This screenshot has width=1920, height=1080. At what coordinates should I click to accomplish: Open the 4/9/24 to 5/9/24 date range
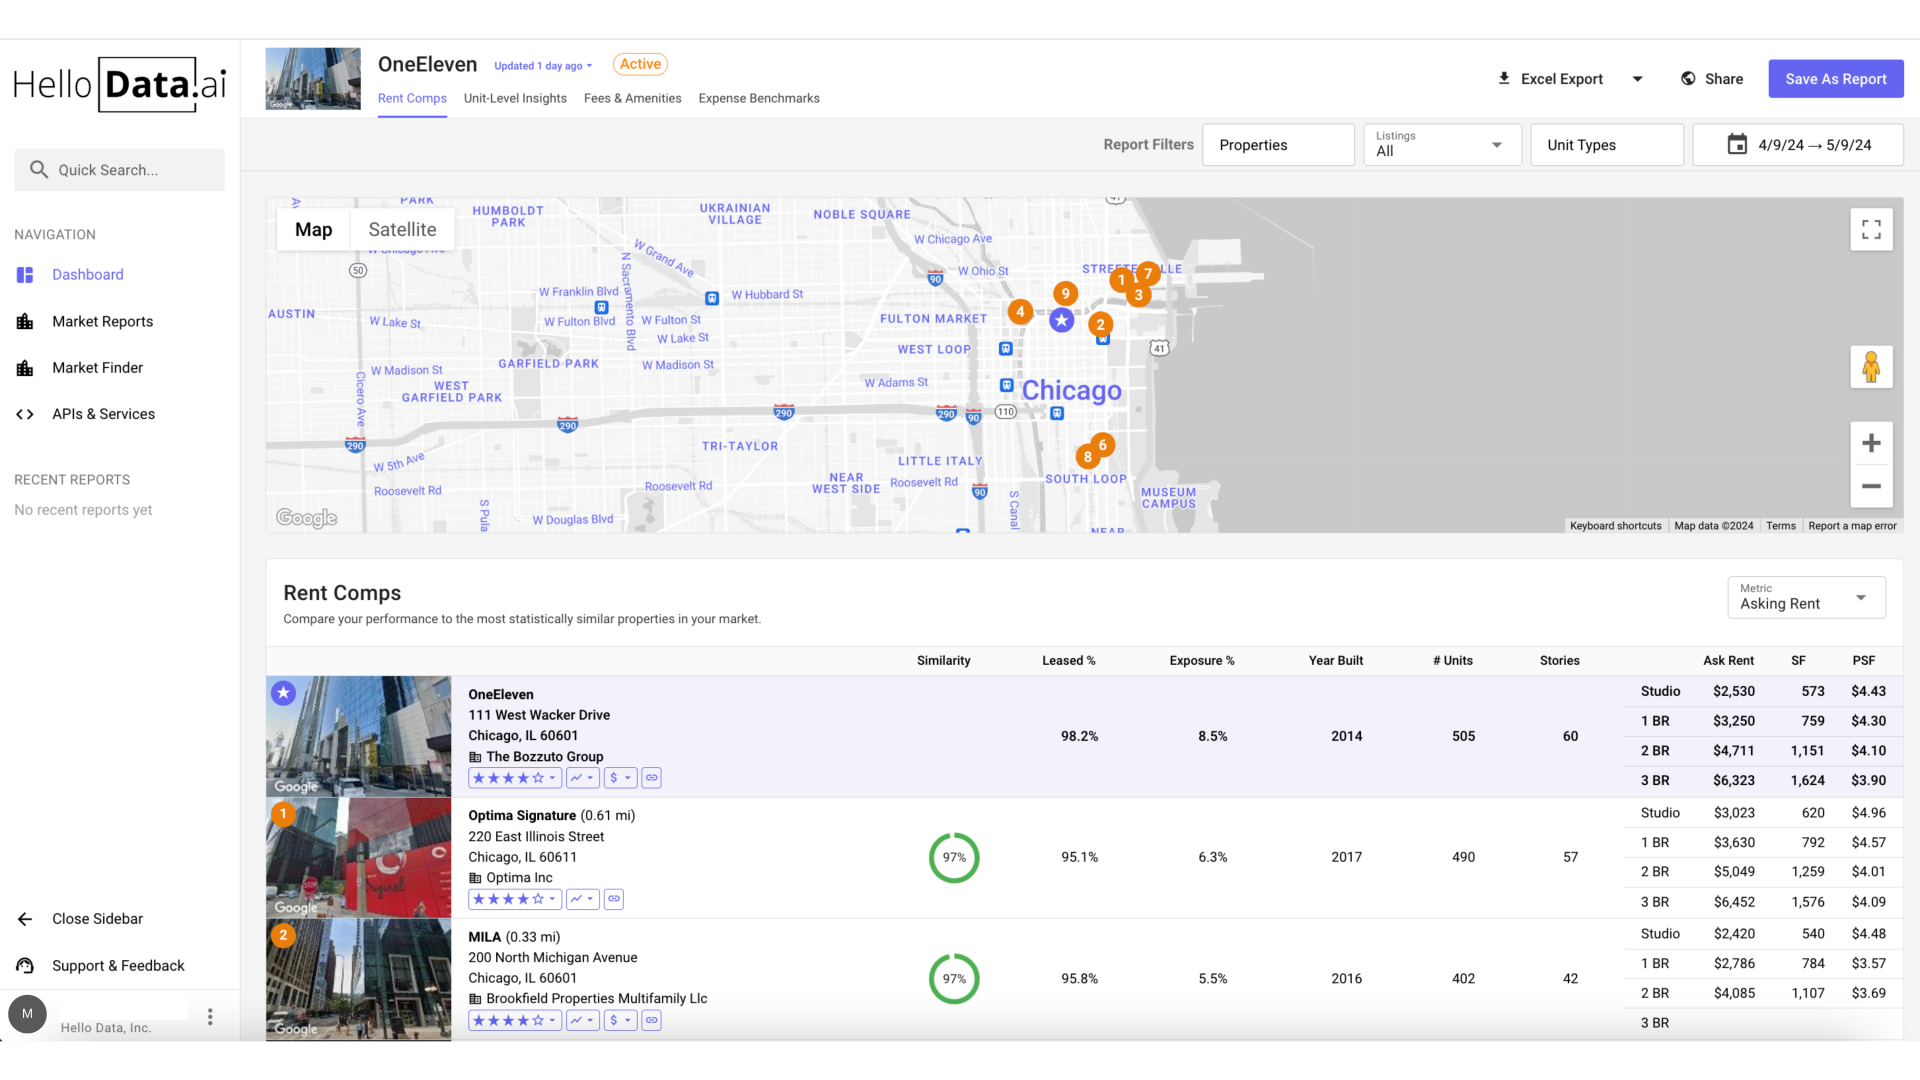coord(1798,145)
